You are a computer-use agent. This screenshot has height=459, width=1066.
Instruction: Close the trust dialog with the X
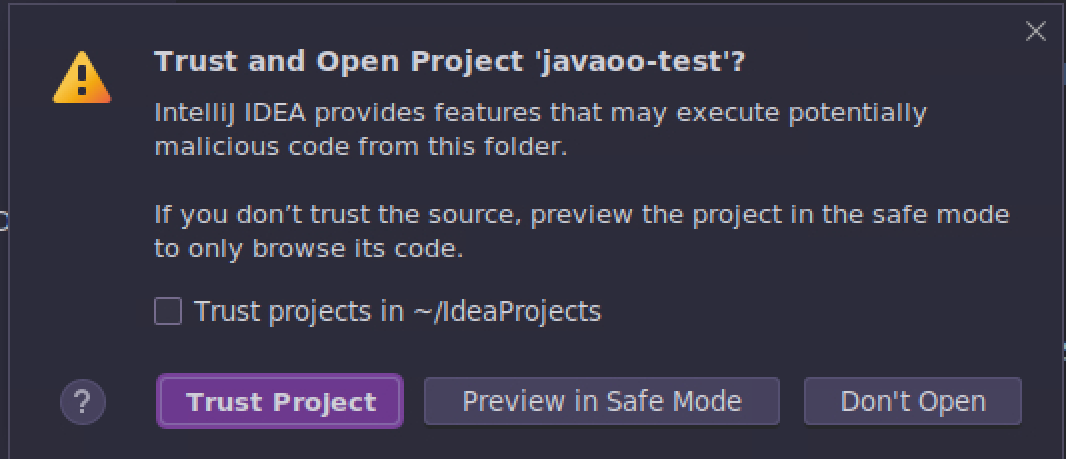[x=1035, y=31]
